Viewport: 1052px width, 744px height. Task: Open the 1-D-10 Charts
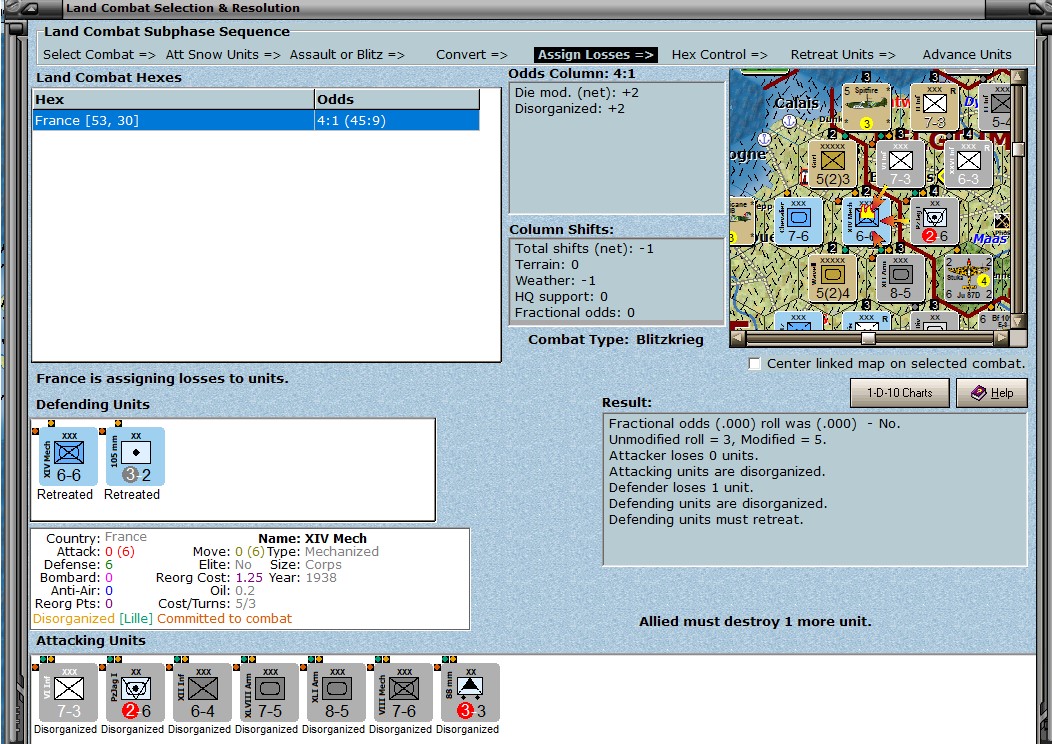click(900, 393)
